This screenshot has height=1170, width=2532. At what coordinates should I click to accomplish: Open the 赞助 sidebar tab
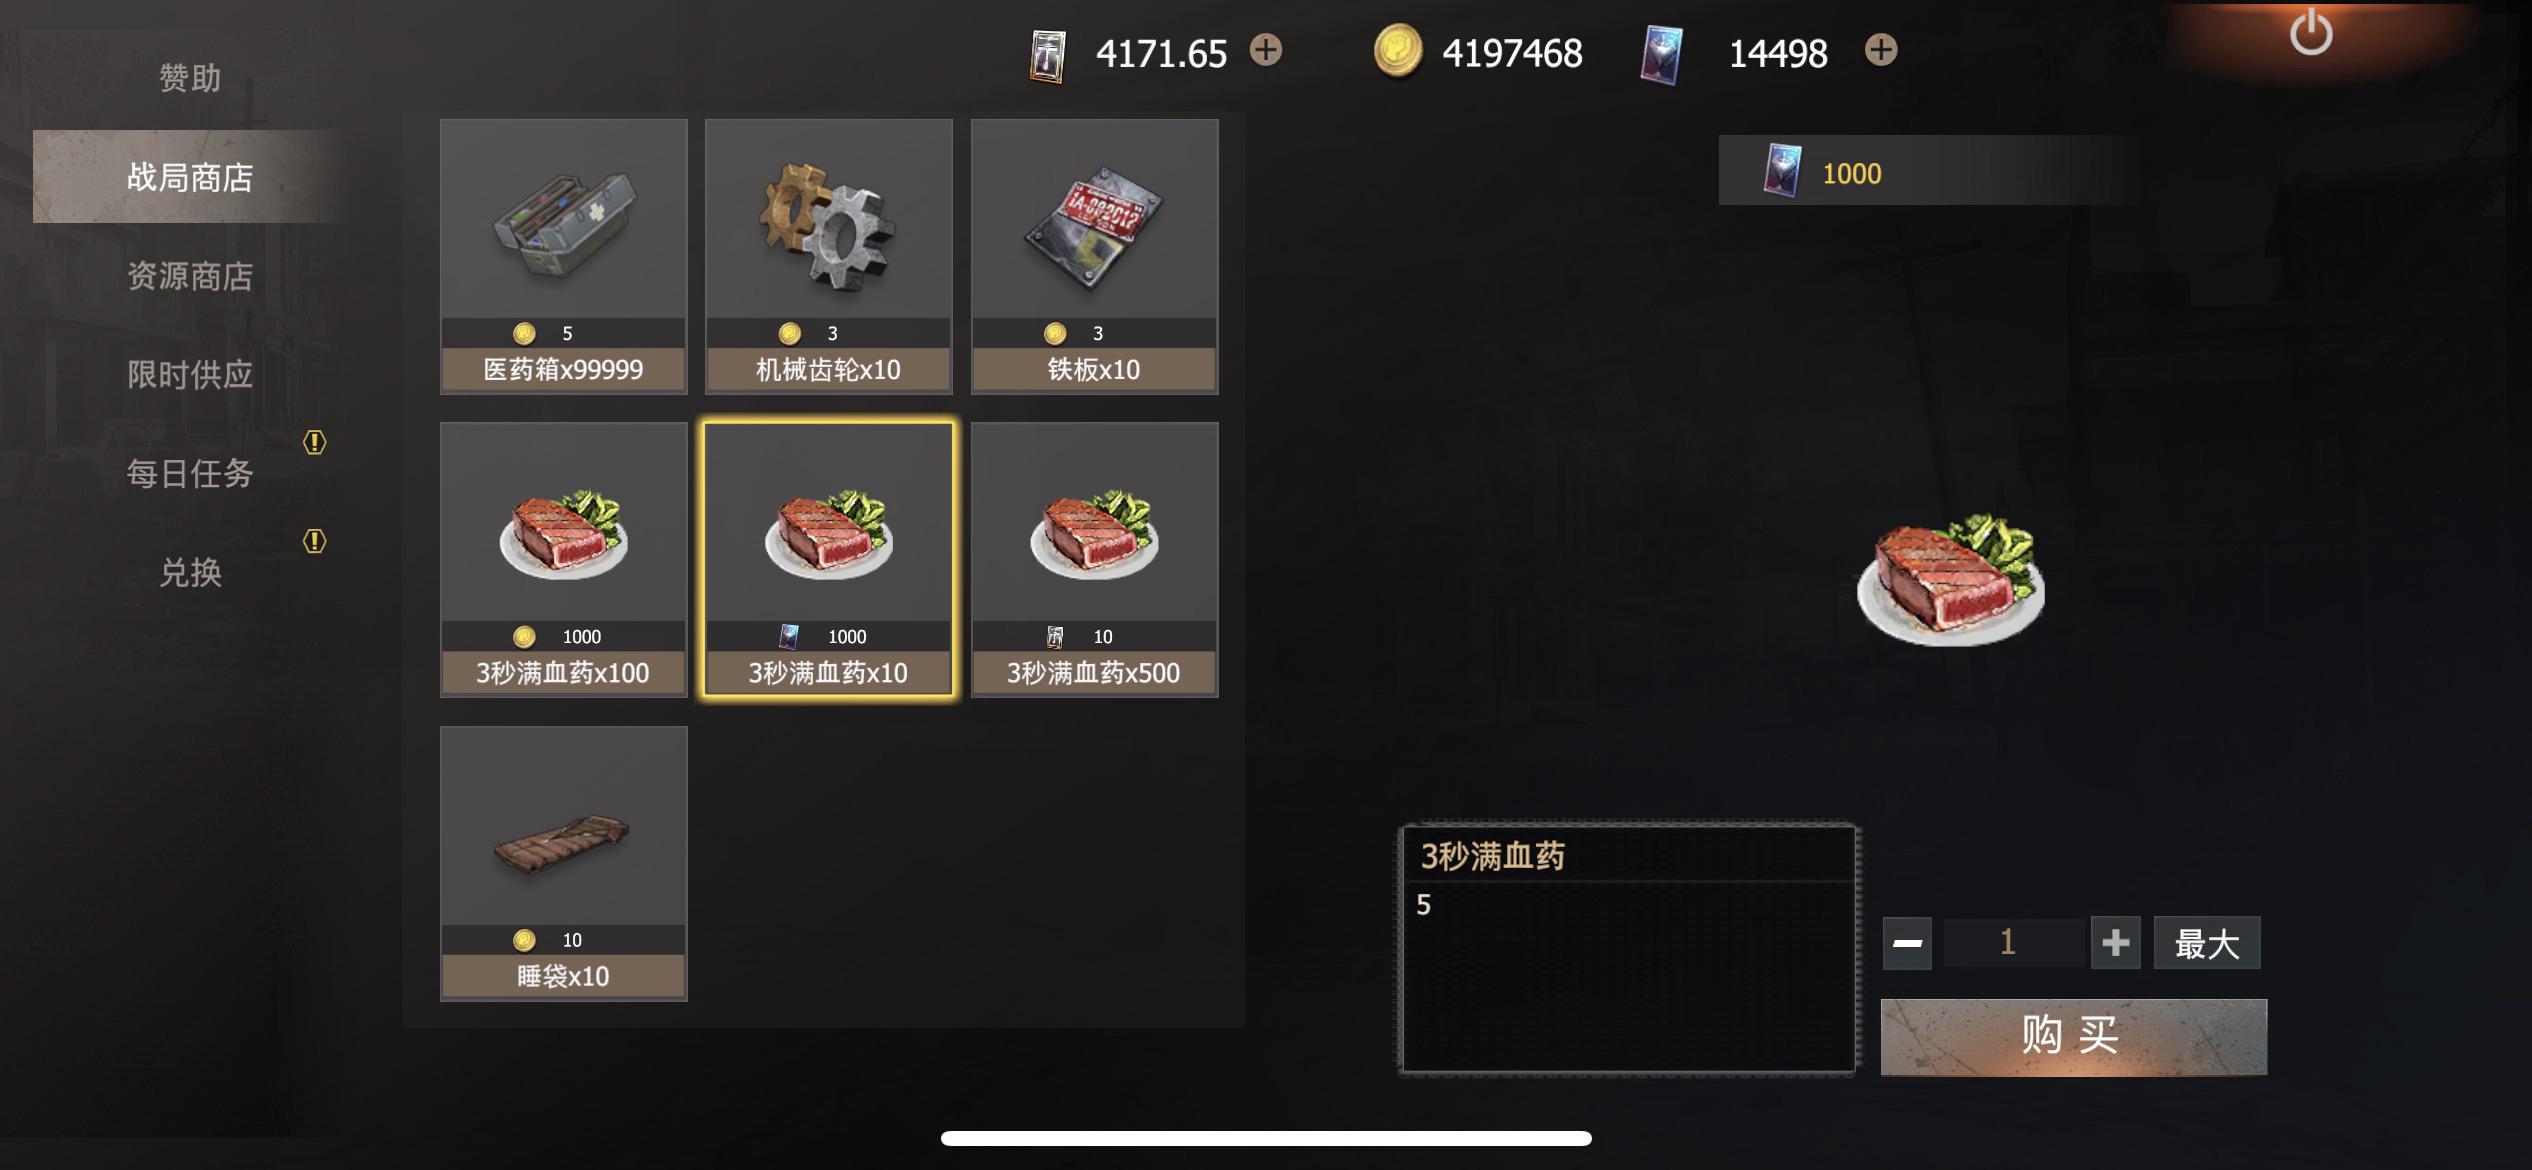tap(190, 78)
